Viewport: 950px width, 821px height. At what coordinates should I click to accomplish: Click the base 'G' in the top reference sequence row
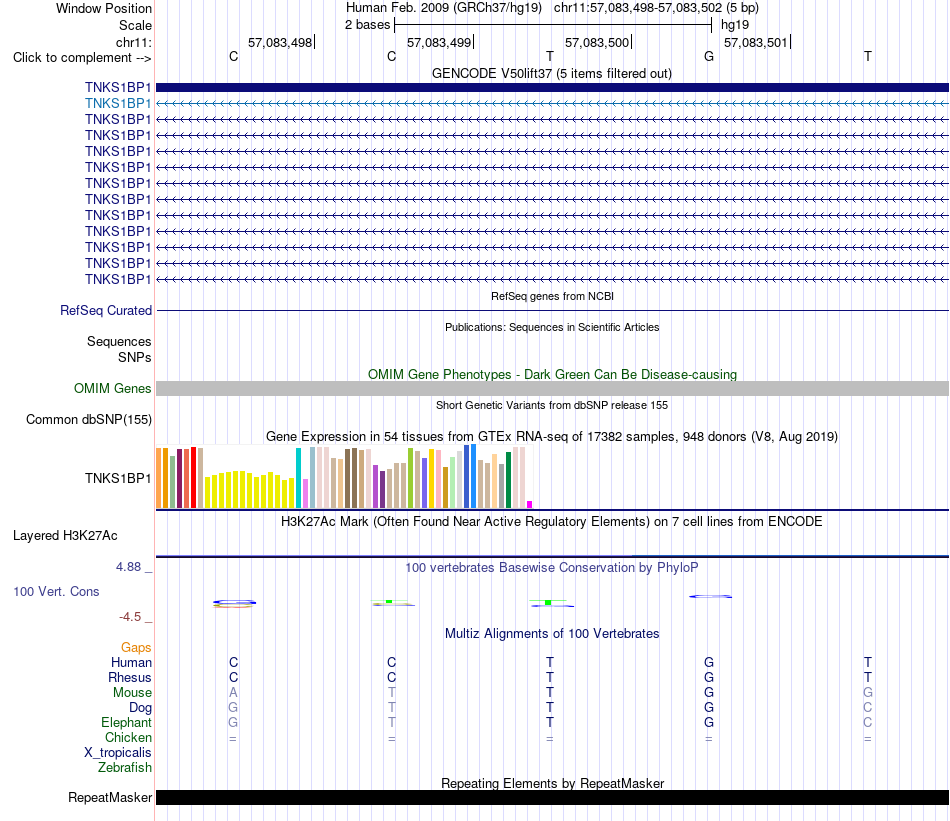tap(709, 56)
